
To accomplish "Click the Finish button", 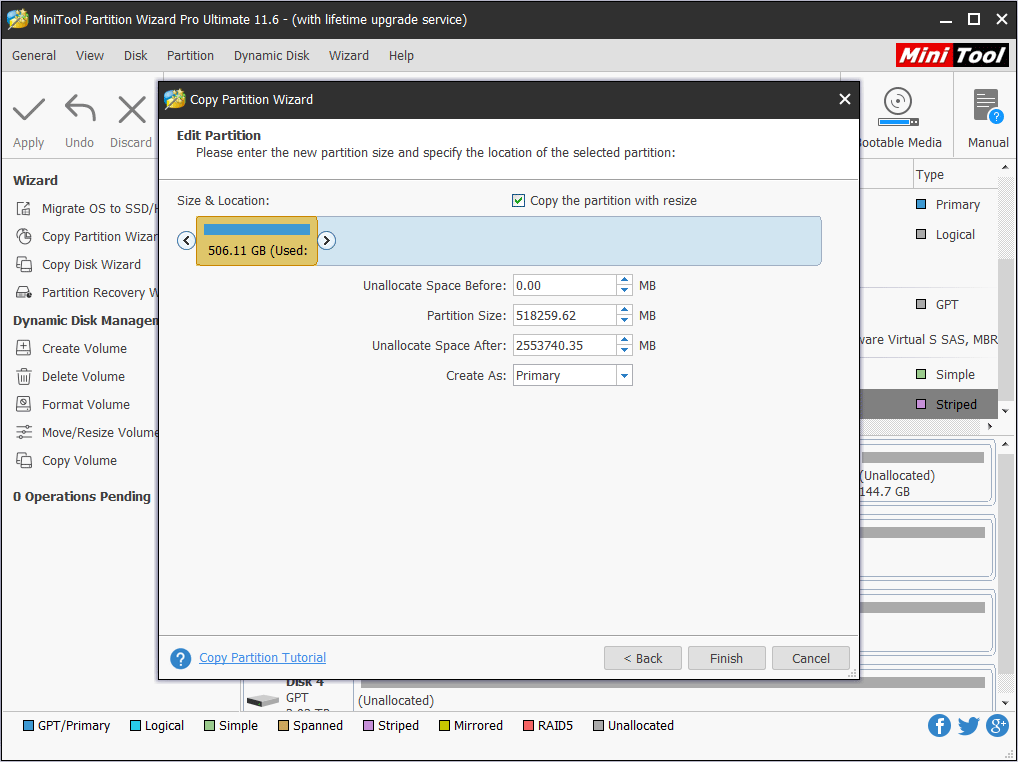I will tap(726, 658).
